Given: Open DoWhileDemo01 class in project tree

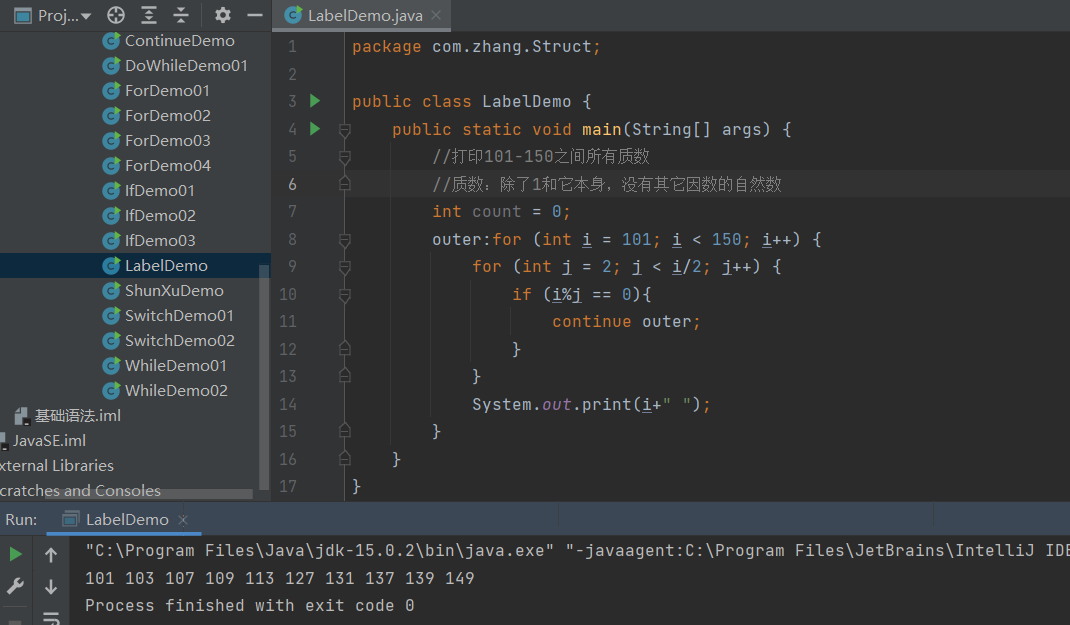Looking at the screenshot, I should click(x=186, y=66).
